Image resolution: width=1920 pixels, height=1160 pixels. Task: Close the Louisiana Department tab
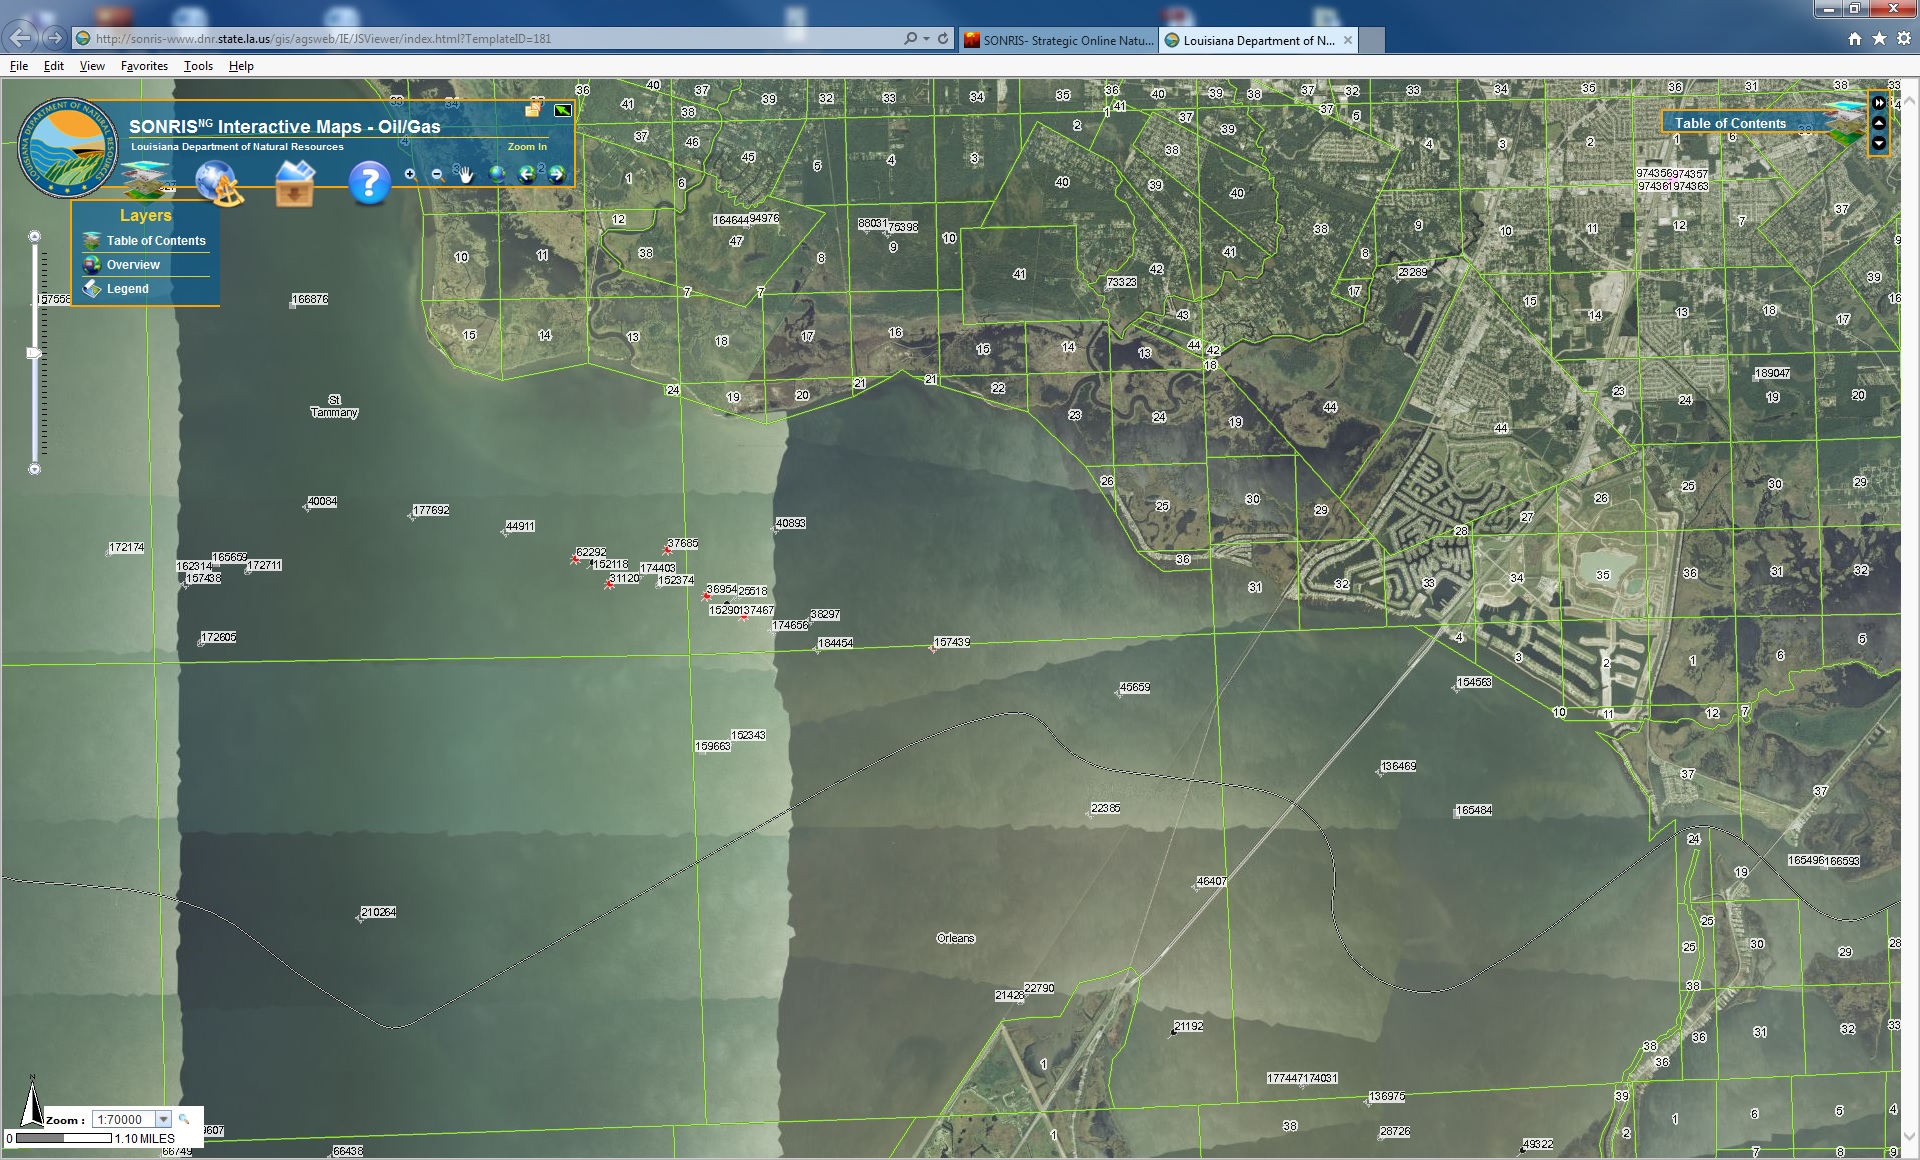[x=1348, y=40]
